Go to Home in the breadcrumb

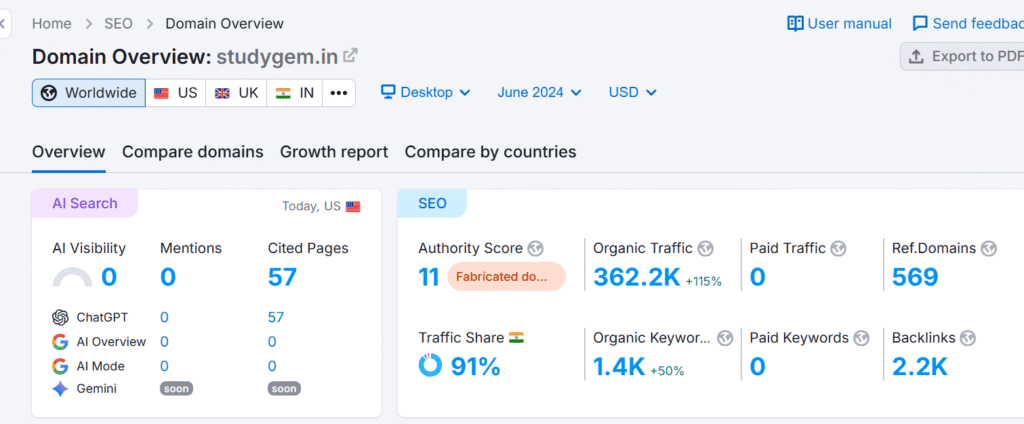click(52, 24)
